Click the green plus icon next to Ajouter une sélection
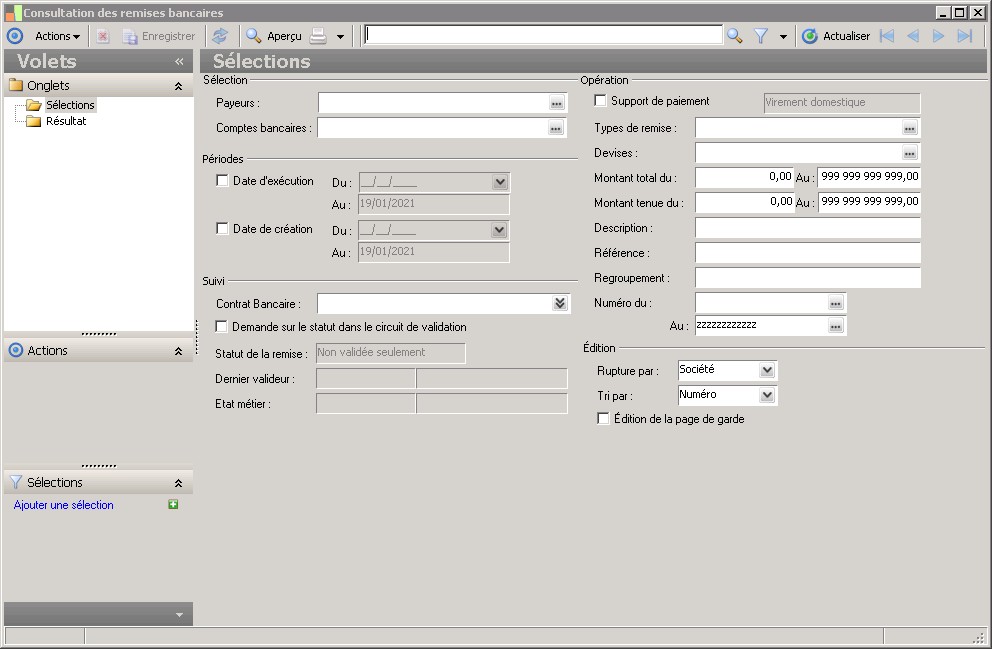Viewport: 992px width, 649px height. pyautogui.click(x=173, y=505)
